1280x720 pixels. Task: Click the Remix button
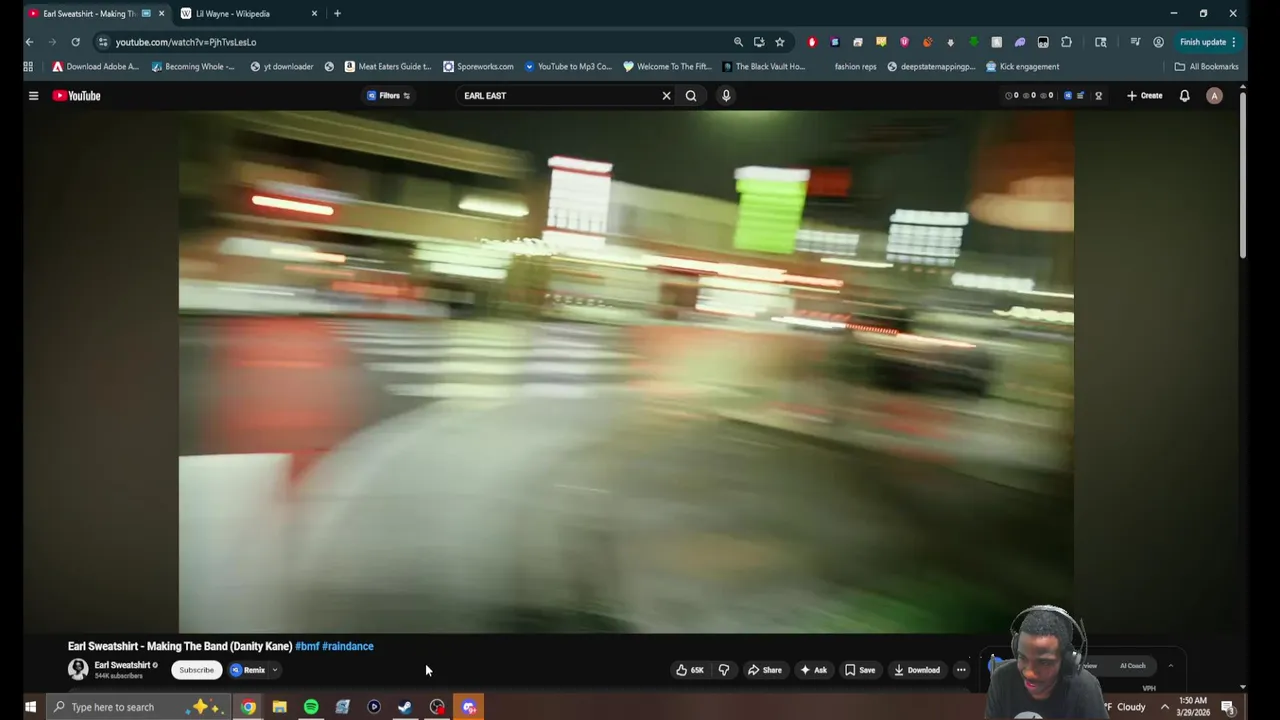click(248, 670)
